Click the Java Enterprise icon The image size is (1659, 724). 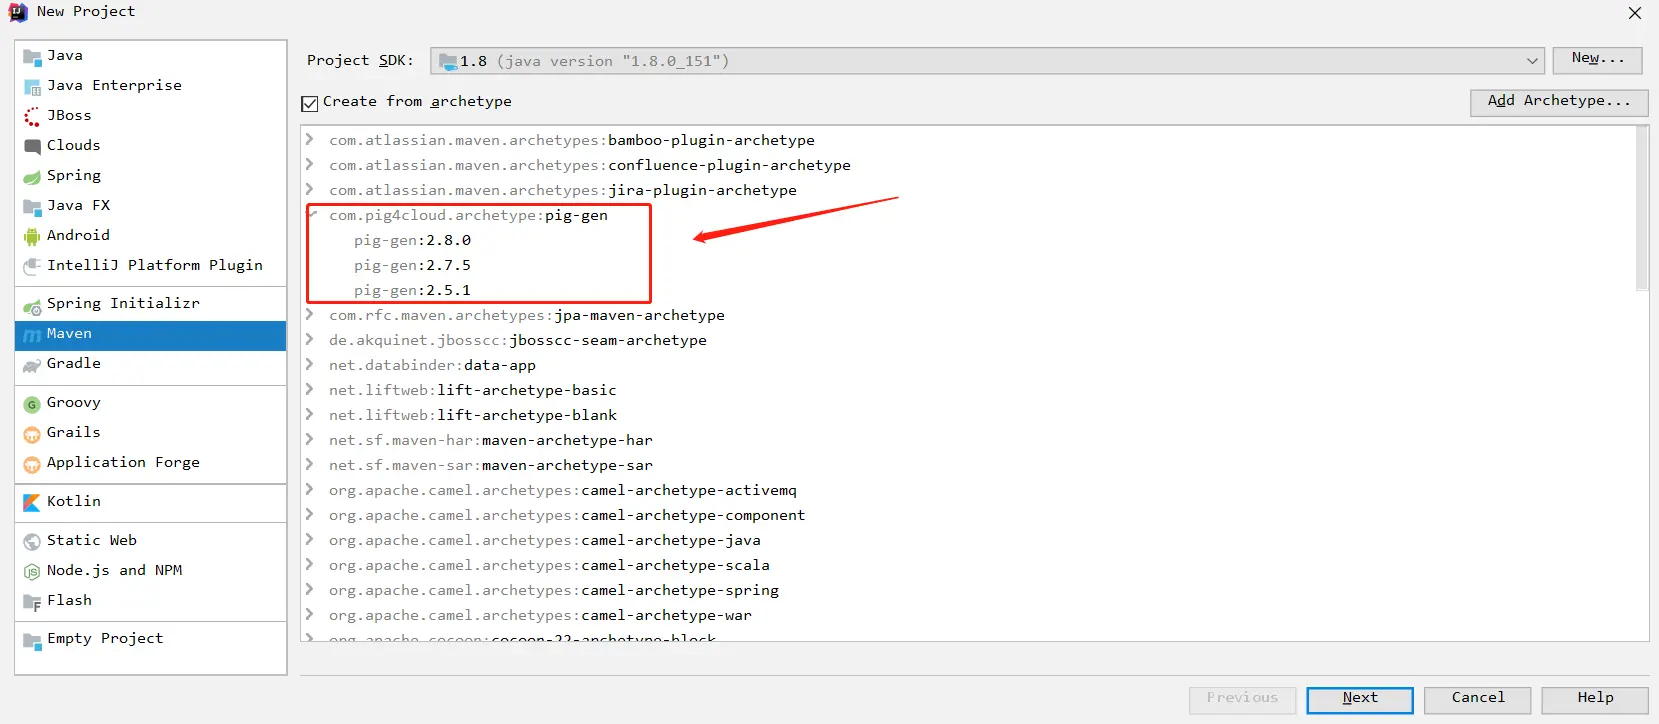coord(32,87)
